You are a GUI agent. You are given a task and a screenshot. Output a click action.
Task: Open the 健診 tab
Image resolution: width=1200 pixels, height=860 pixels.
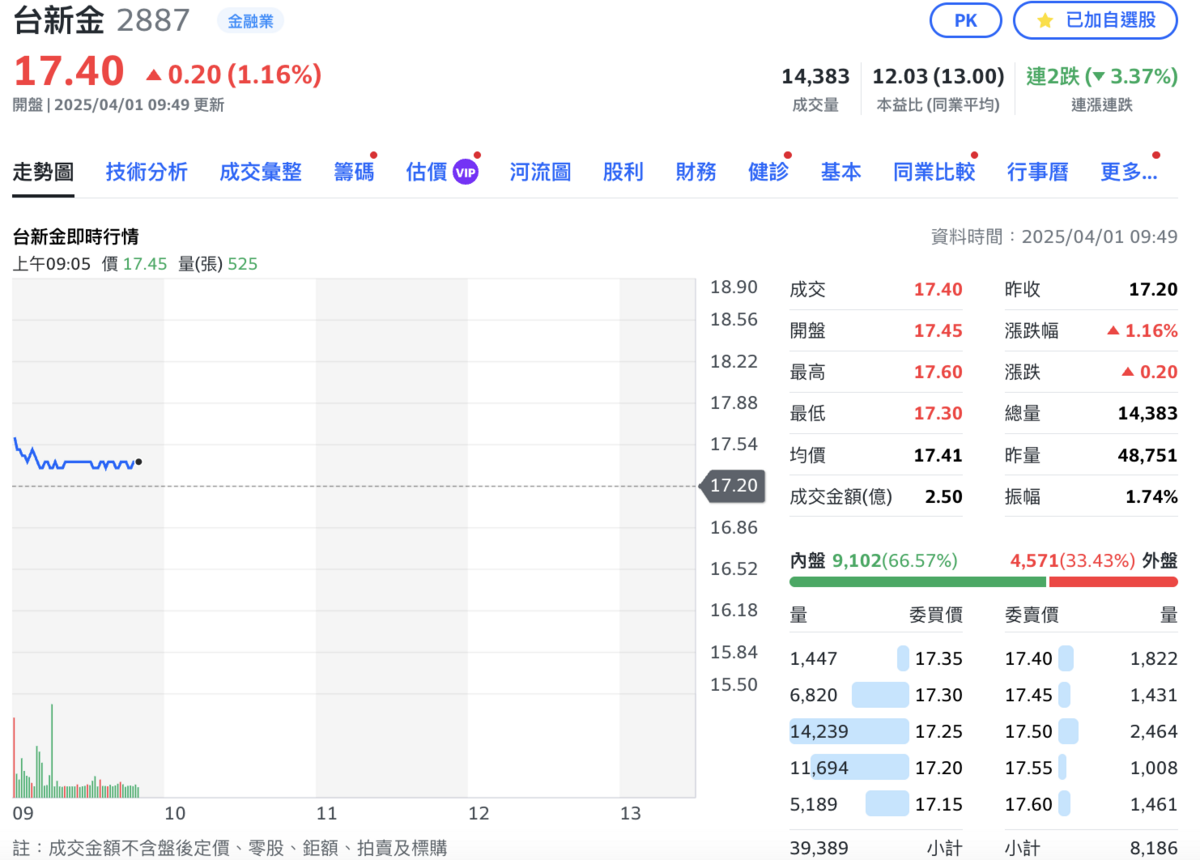coord(768,172)
